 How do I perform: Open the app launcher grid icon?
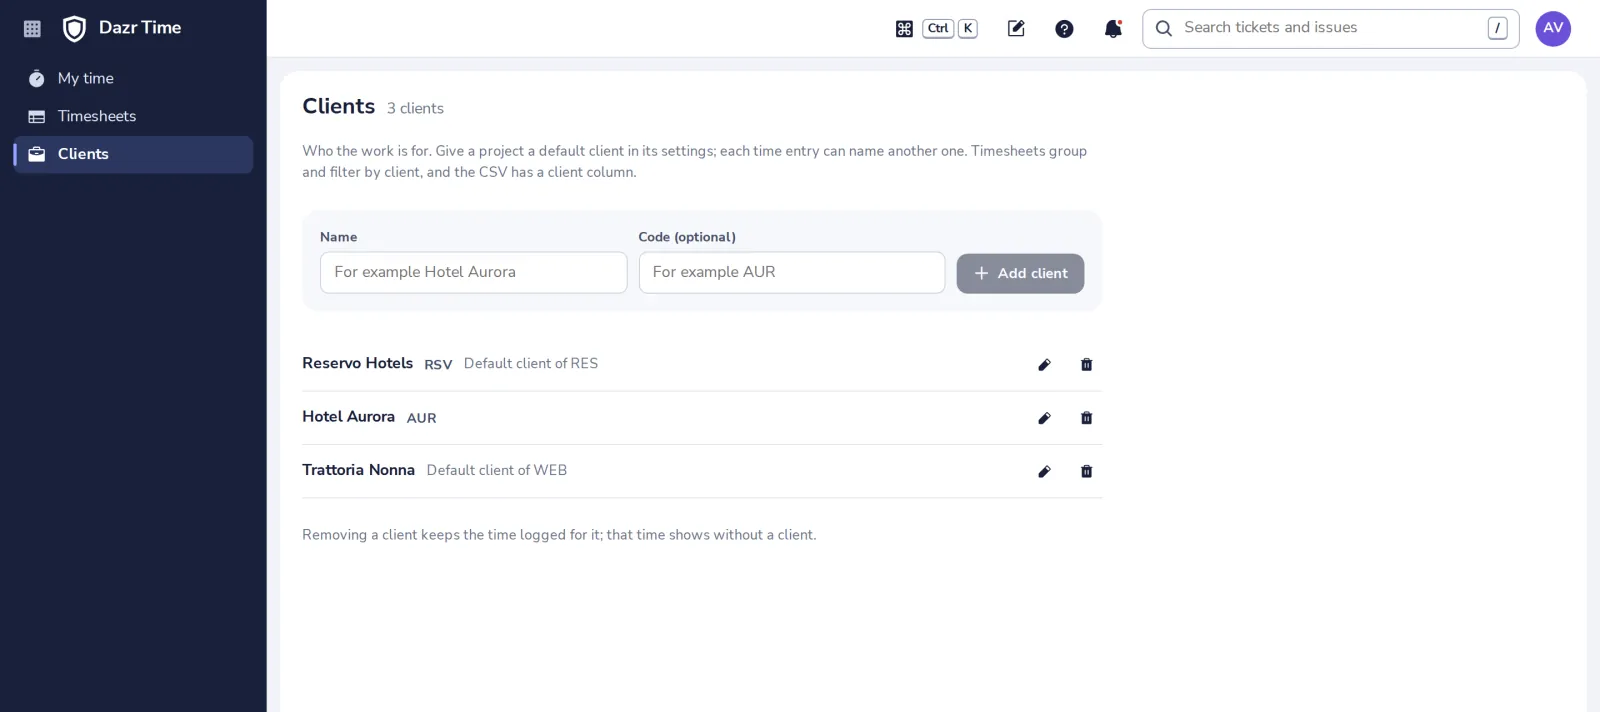32,29
